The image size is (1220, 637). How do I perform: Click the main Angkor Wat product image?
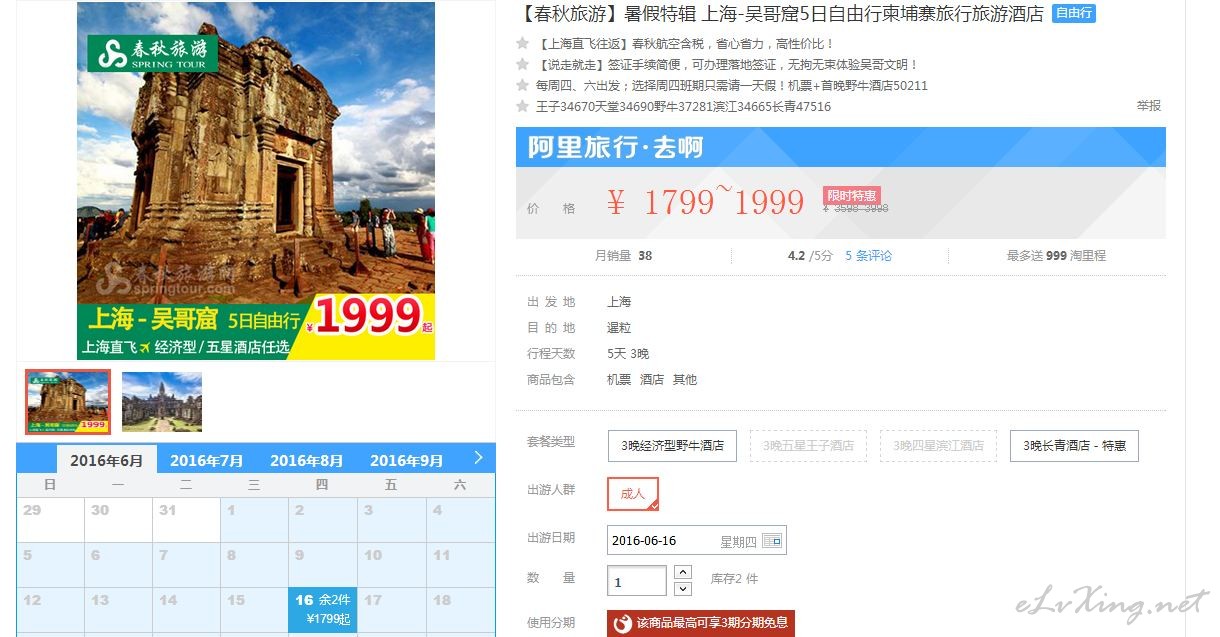(256, 181)
